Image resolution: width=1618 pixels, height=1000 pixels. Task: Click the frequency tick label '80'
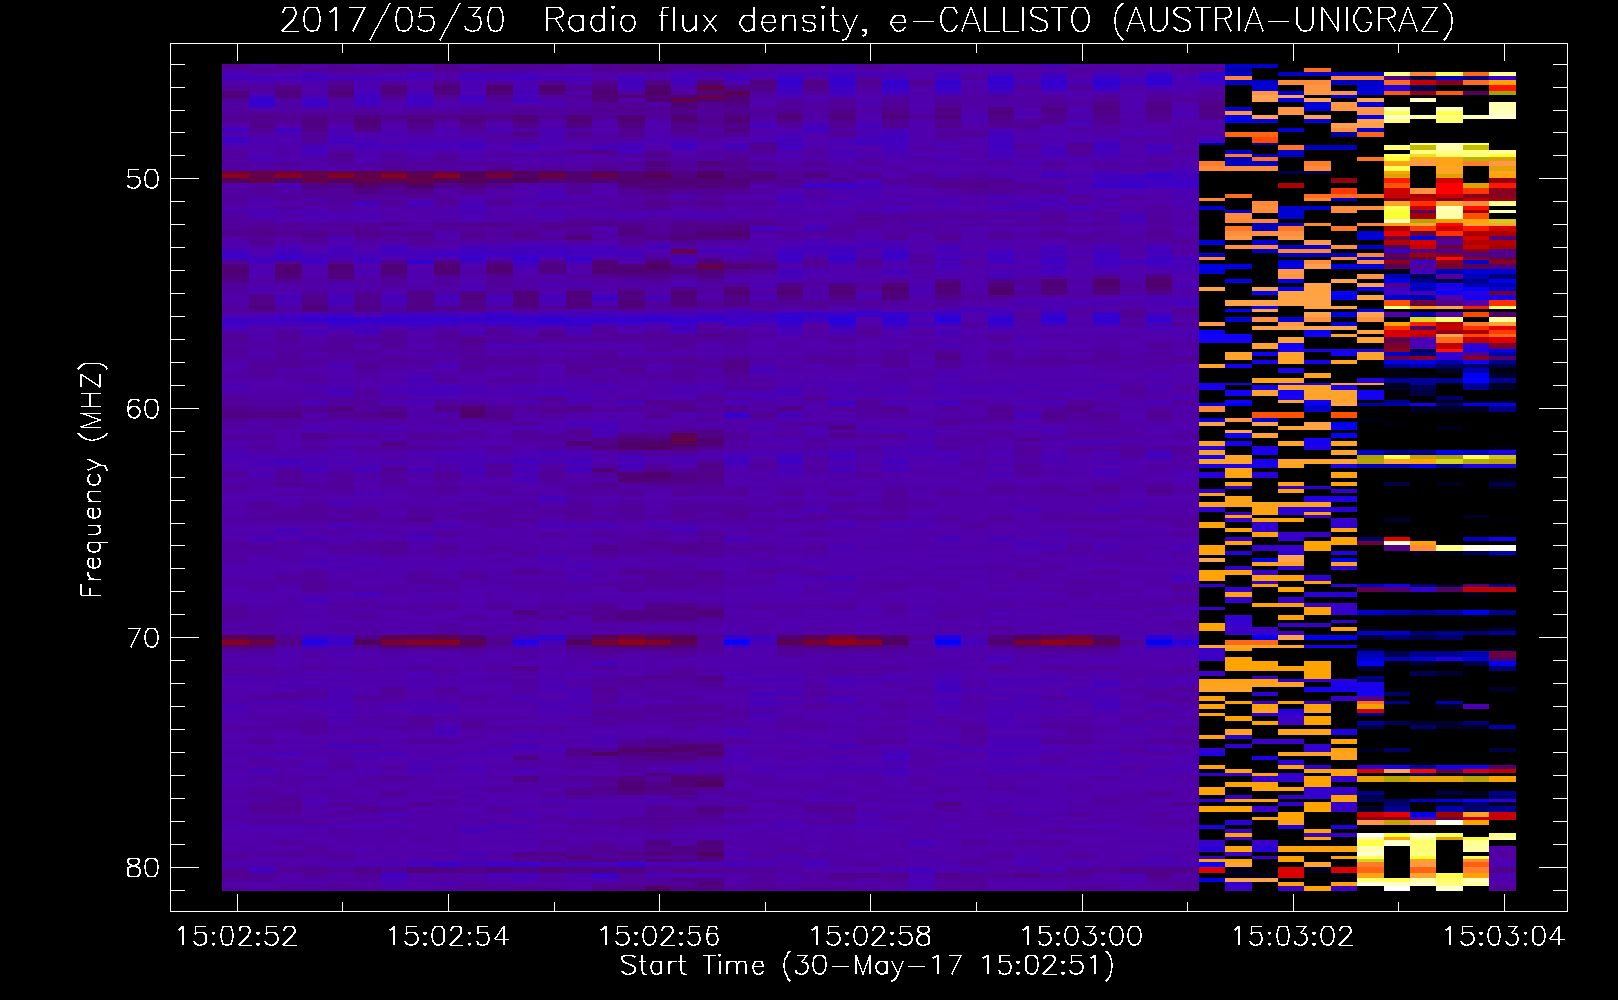pos(143,867)
